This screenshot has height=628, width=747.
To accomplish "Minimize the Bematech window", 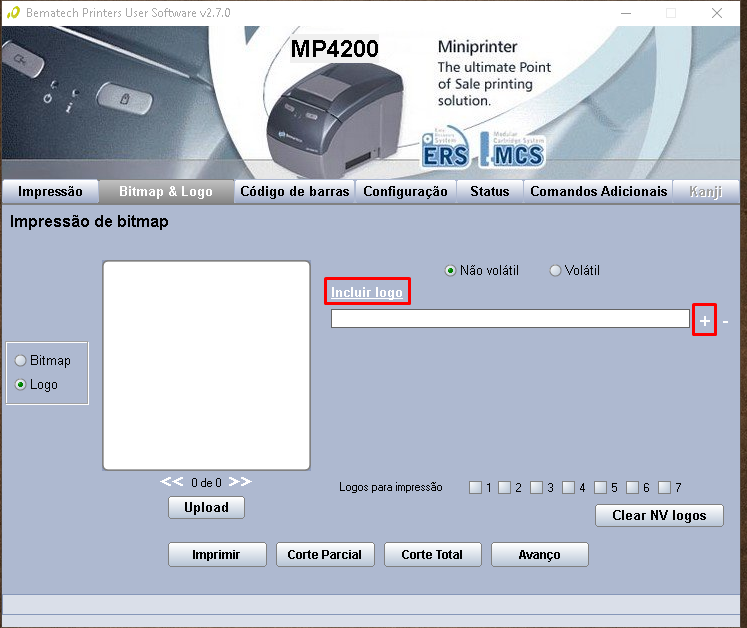I will tap(626, 13).
